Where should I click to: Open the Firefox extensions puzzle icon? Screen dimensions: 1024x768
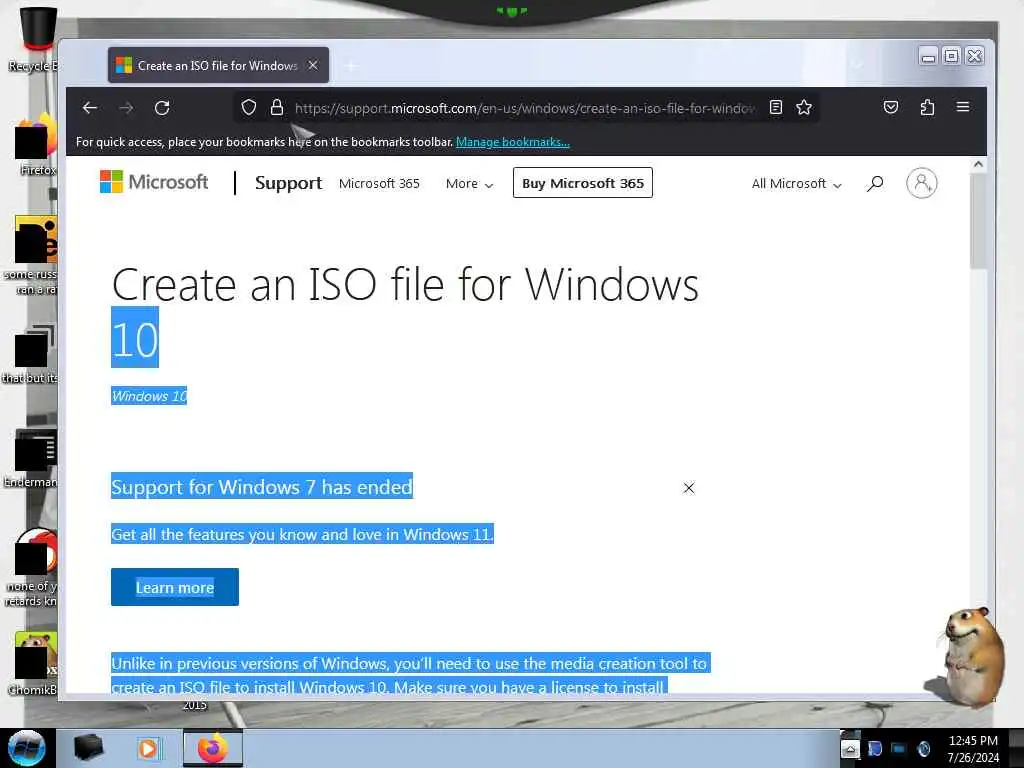pyautogui.click(x=927, y=107)
